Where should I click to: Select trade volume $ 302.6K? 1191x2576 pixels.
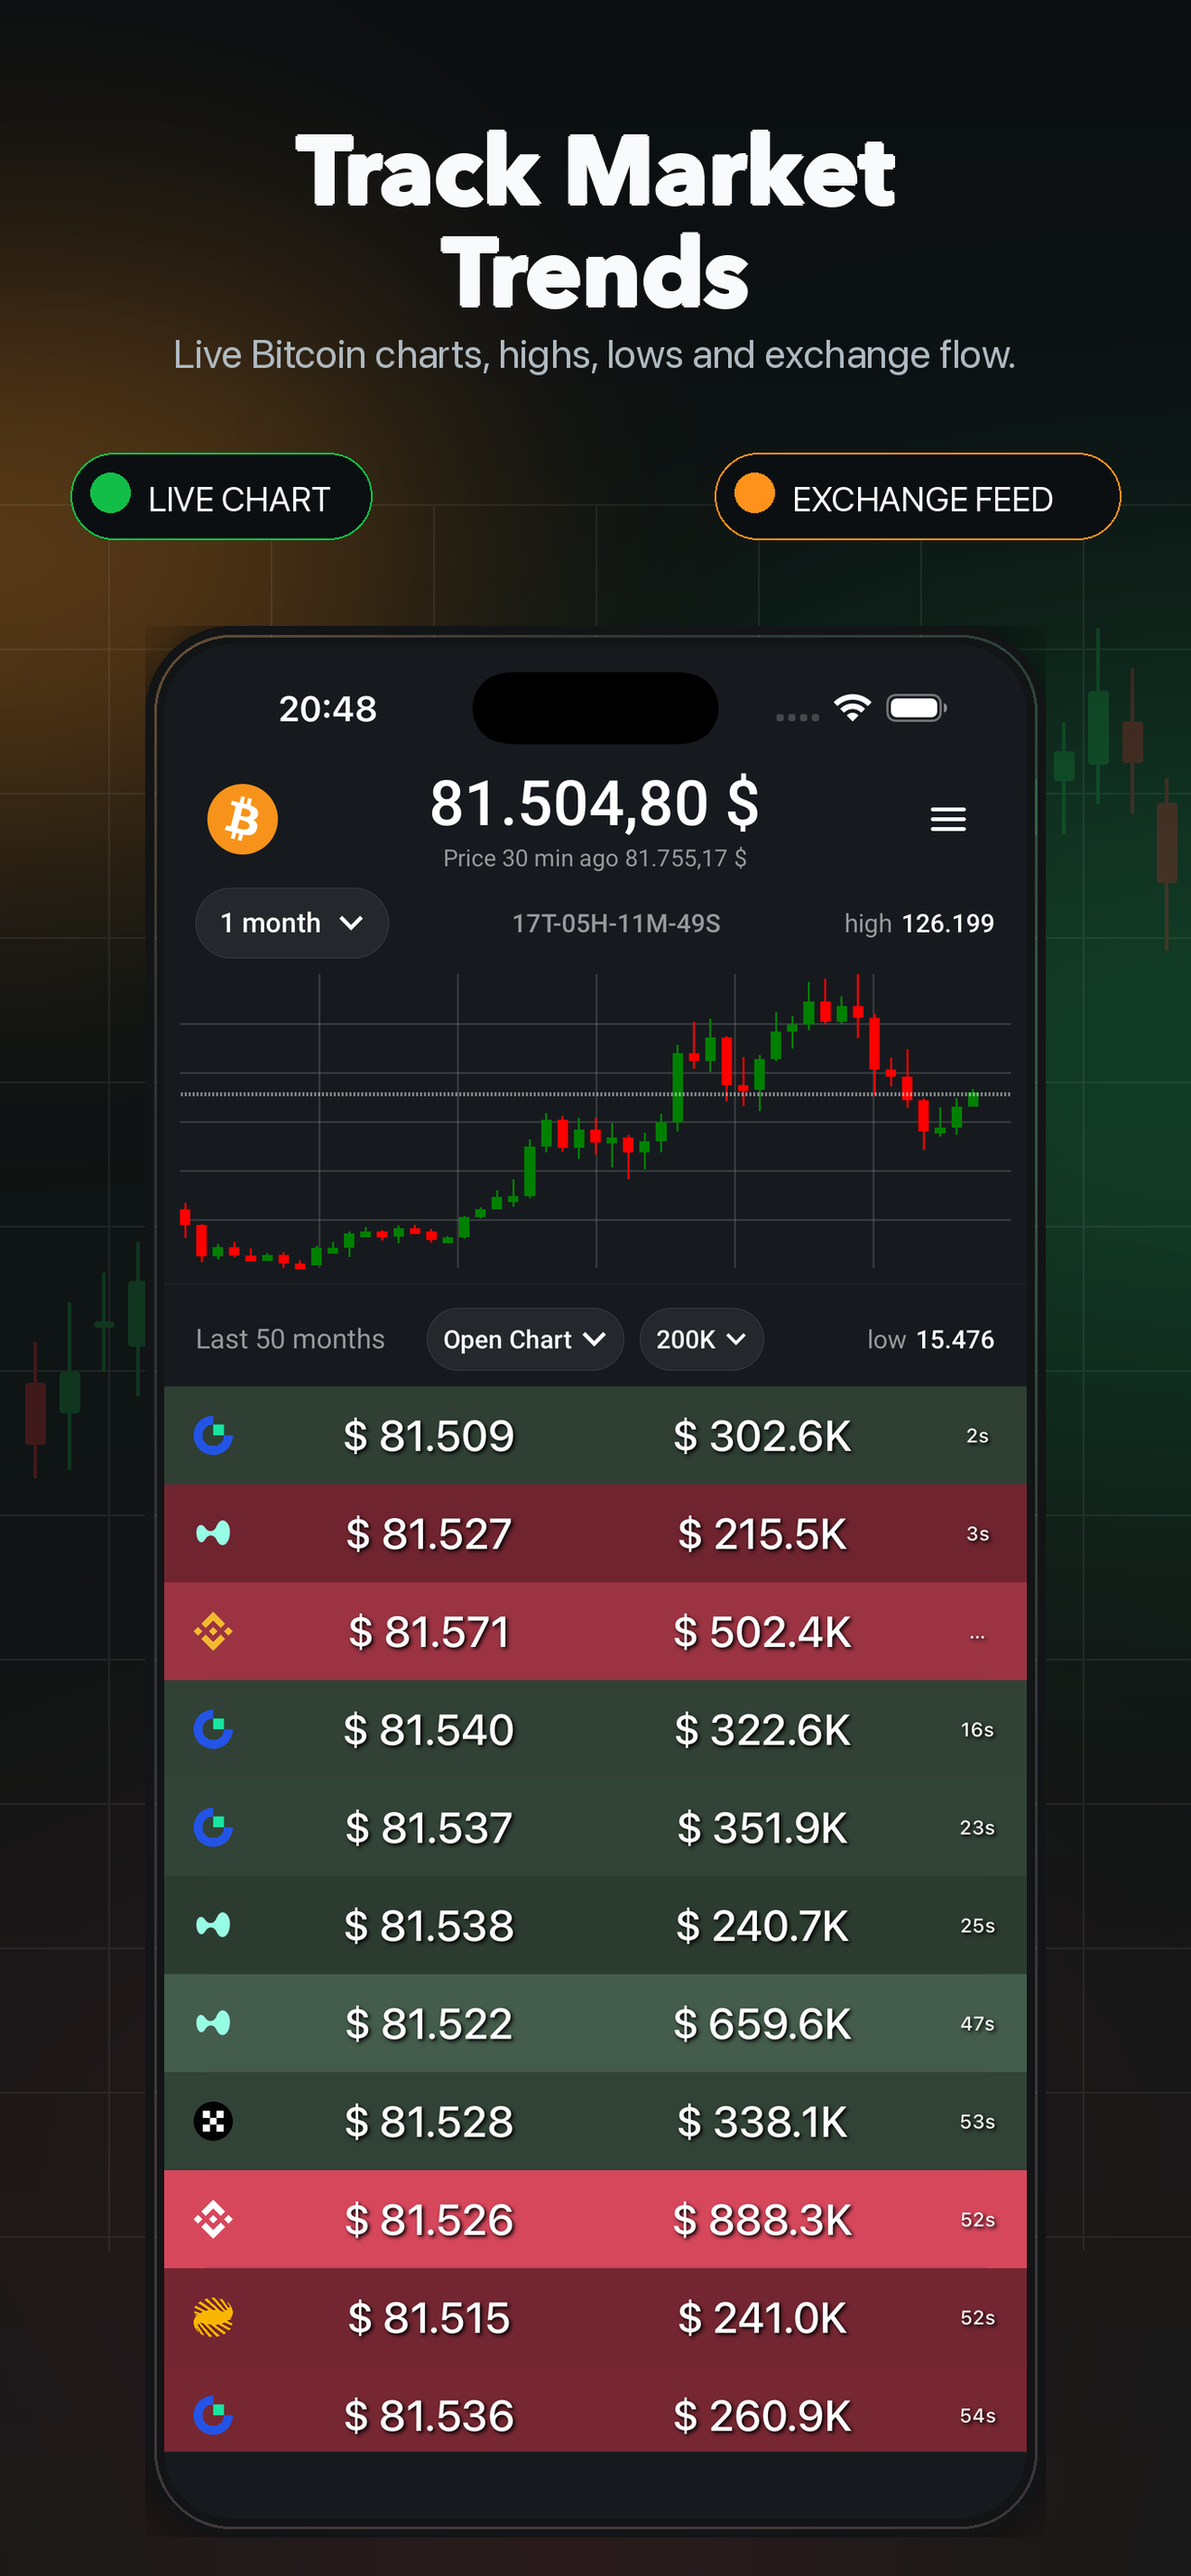tap(762, 1436)
